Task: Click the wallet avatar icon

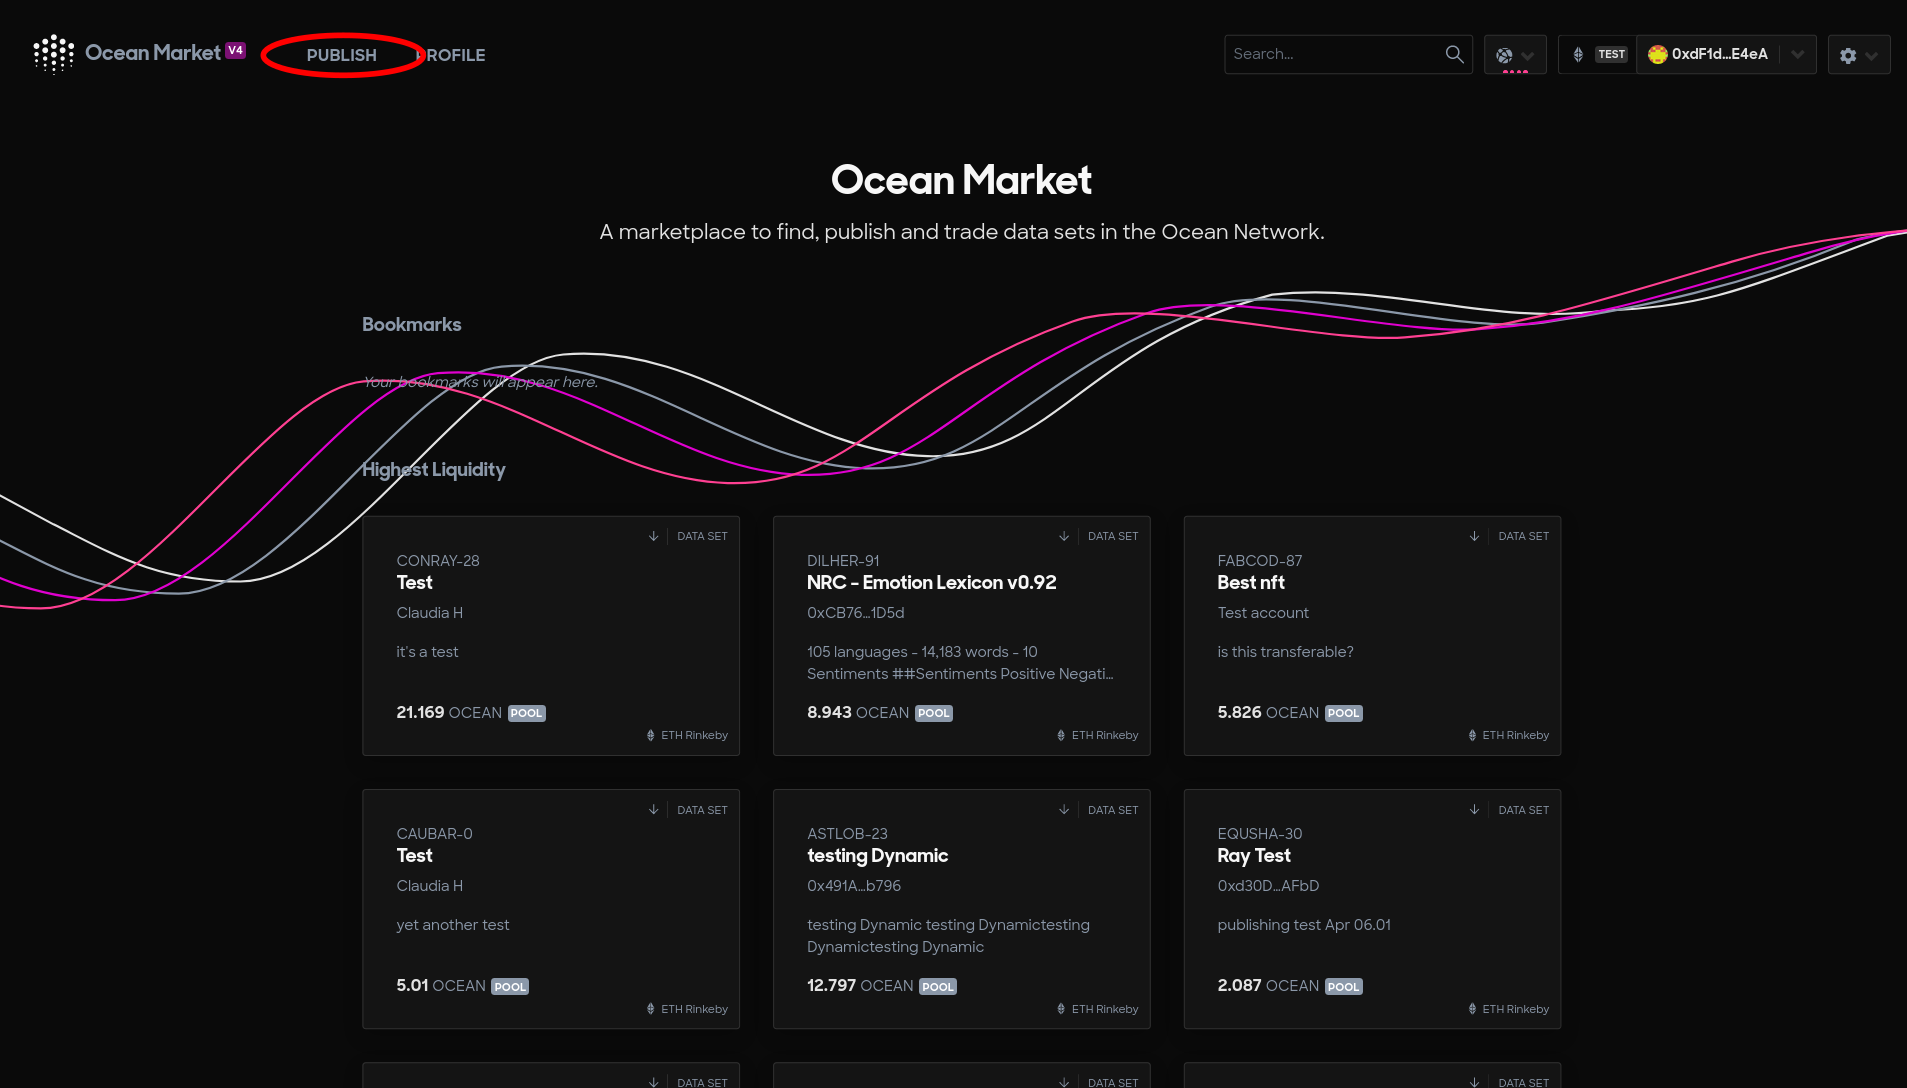Action: click(x=1657, y=55)
